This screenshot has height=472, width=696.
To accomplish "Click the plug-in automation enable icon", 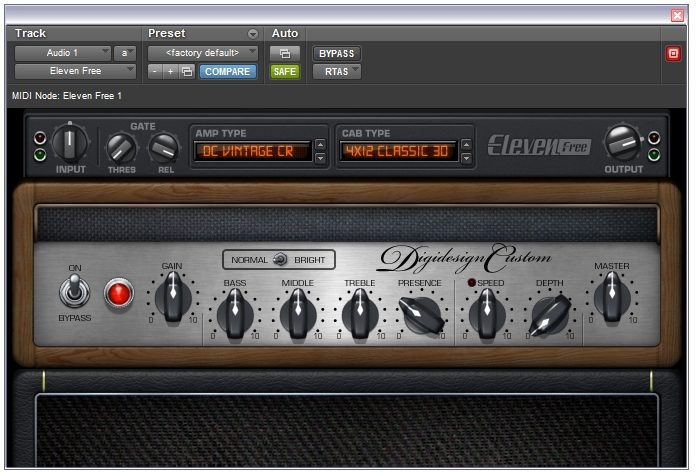I will point(285,54).
